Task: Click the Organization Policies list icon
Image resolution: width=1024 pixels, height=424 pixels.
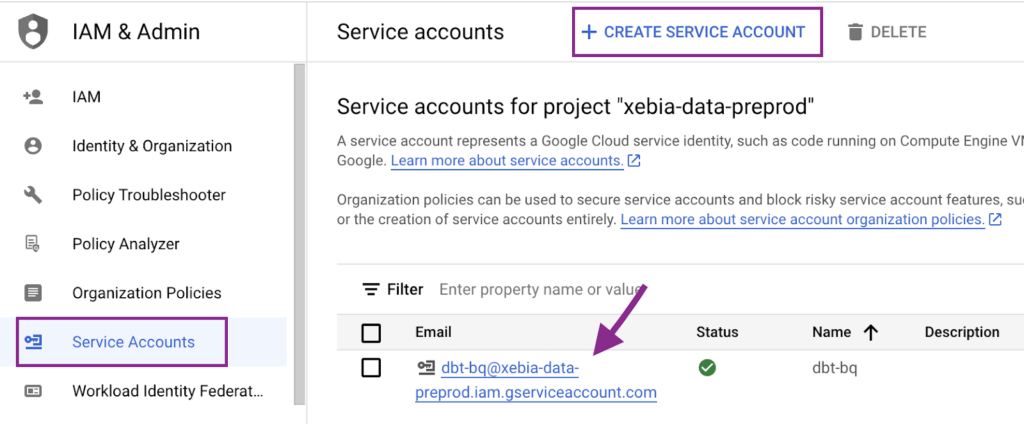Action: tap(33, 293)
